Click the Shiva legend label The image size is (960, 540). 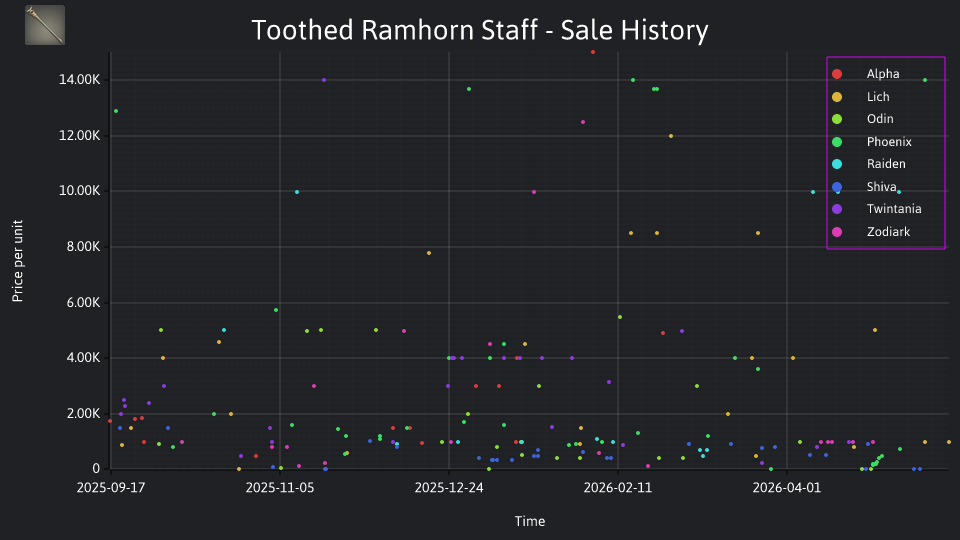[882, 187]
